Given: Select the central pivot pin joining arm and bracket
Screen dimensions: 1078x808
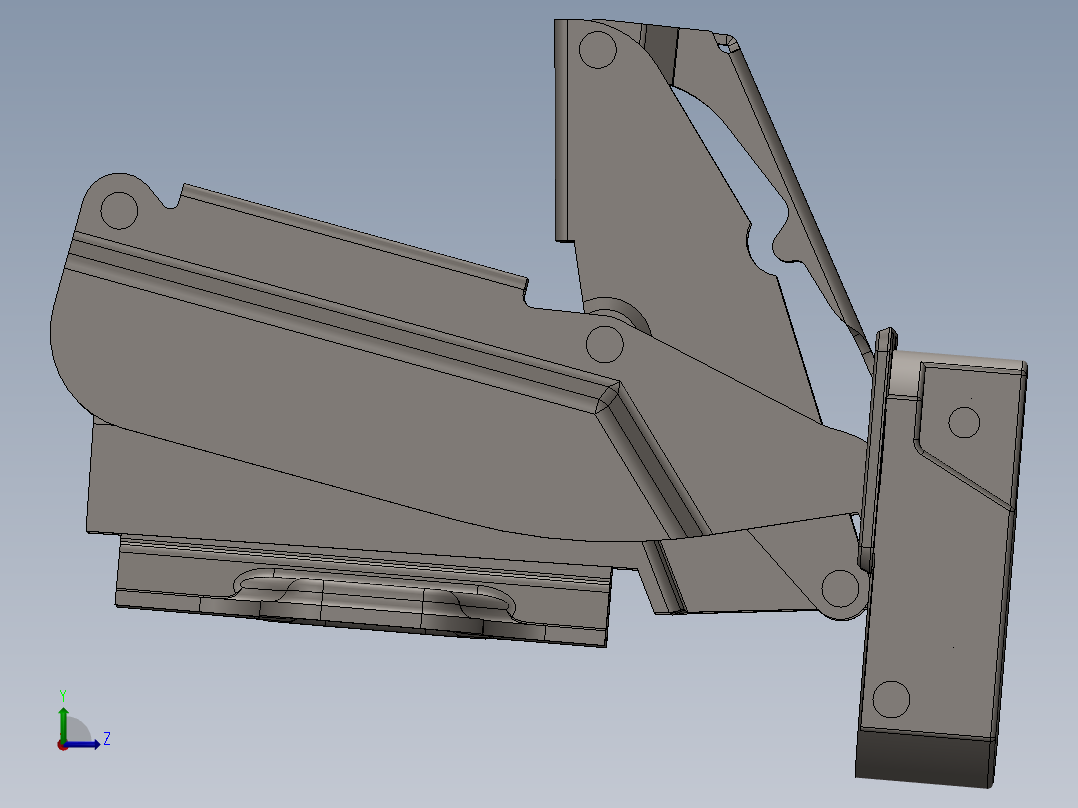Looking at the screenshot, I should pos(605,344).
